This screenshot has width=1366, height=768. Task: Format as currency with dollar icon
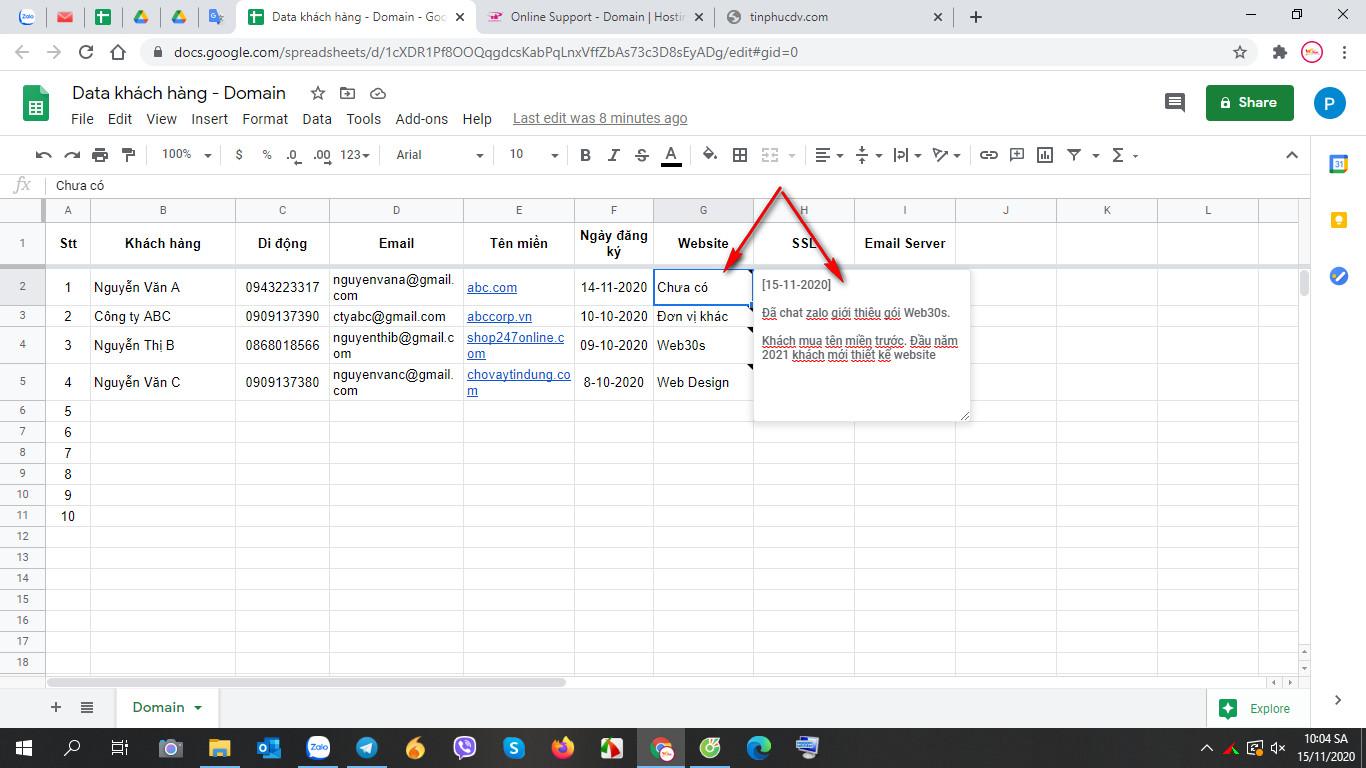pos(238,155)
